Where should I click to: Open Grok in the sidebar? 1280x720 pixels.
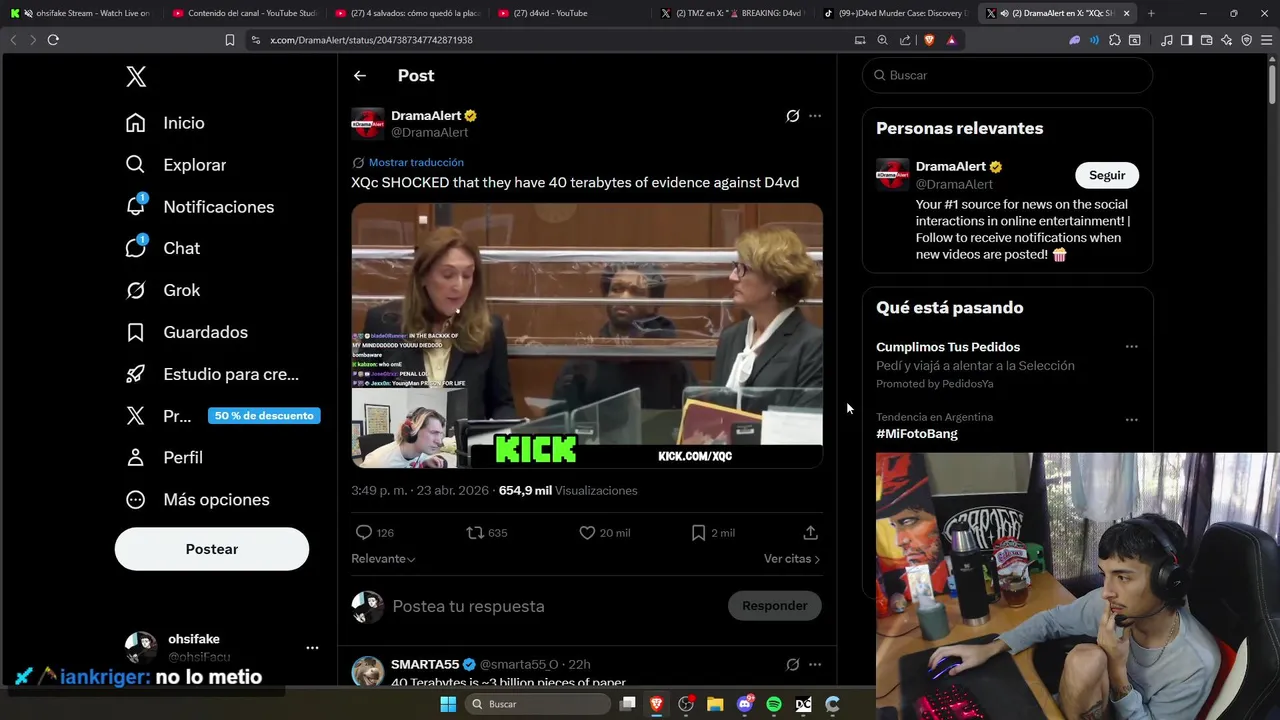(163, 290)
